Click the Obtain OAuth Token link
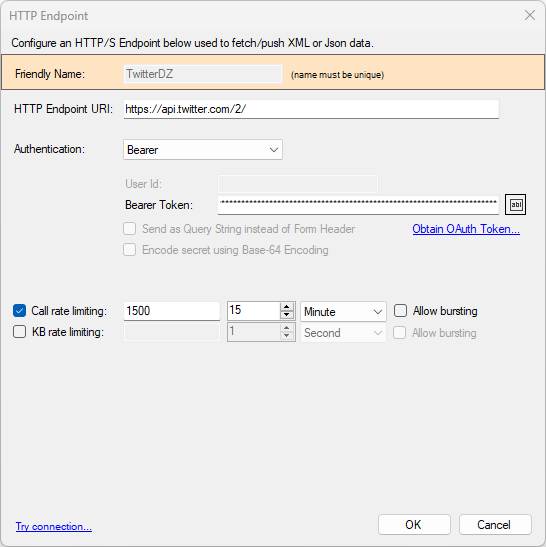 click(466, 229)
